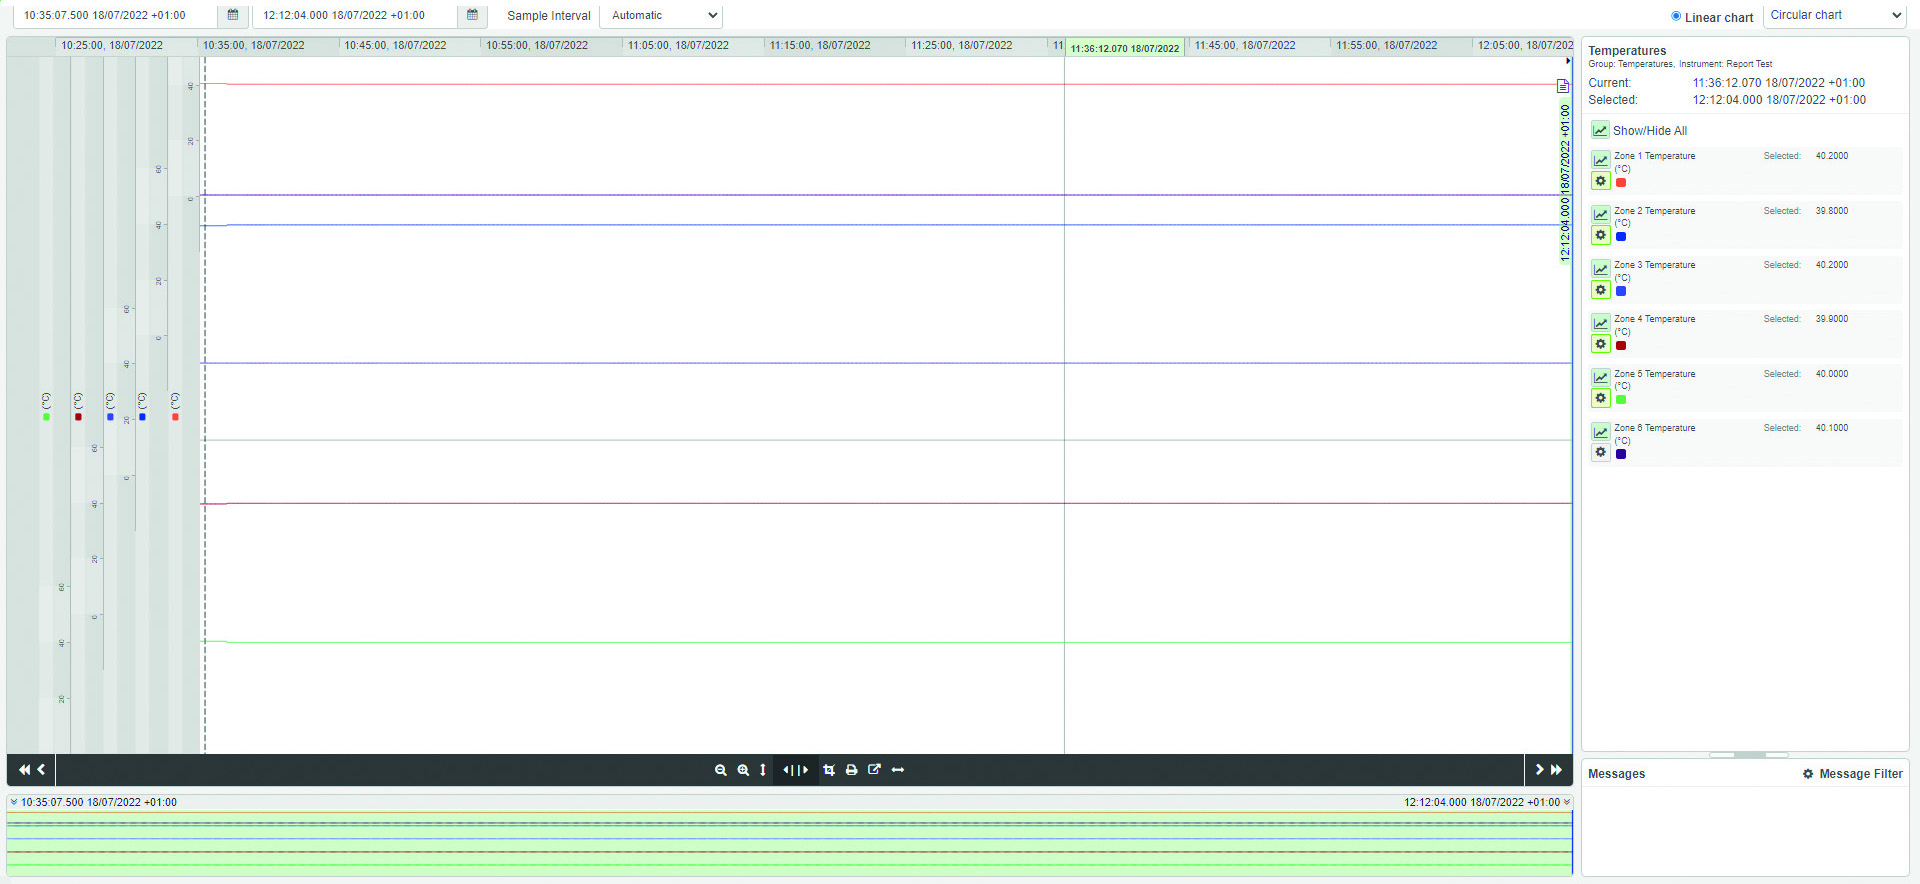
Task: Click the vertical double-arrow scale icon
Action: click(763, 770)
